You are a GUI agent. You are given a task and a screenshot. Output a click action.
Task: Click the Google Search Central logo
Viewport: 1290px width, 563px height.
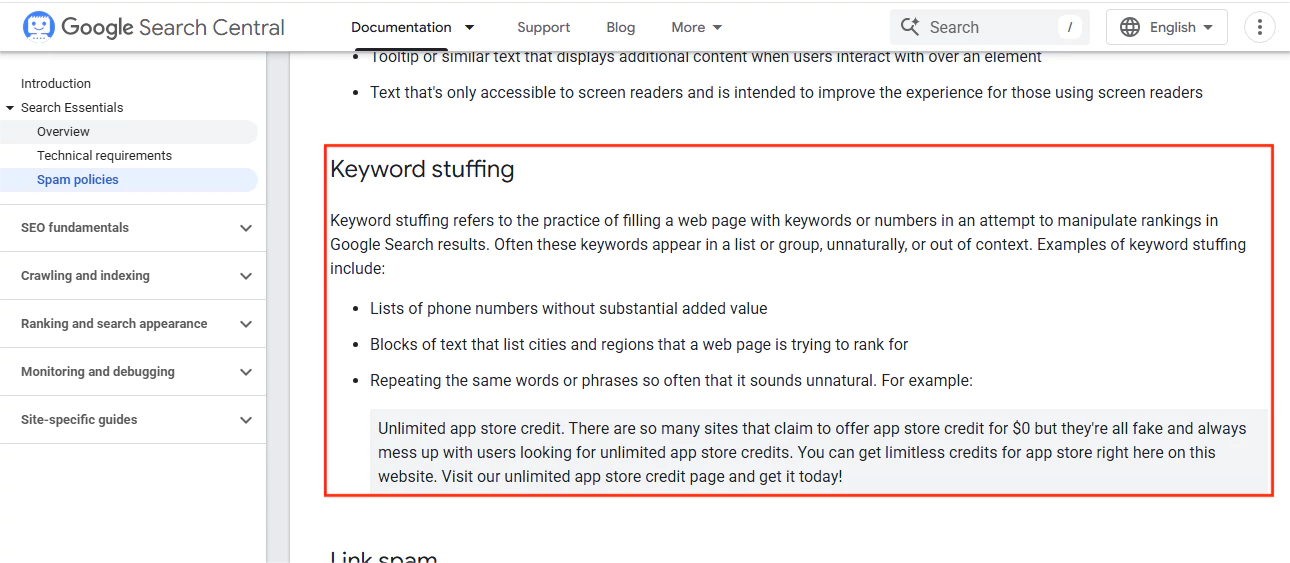[x=154, y=27]
